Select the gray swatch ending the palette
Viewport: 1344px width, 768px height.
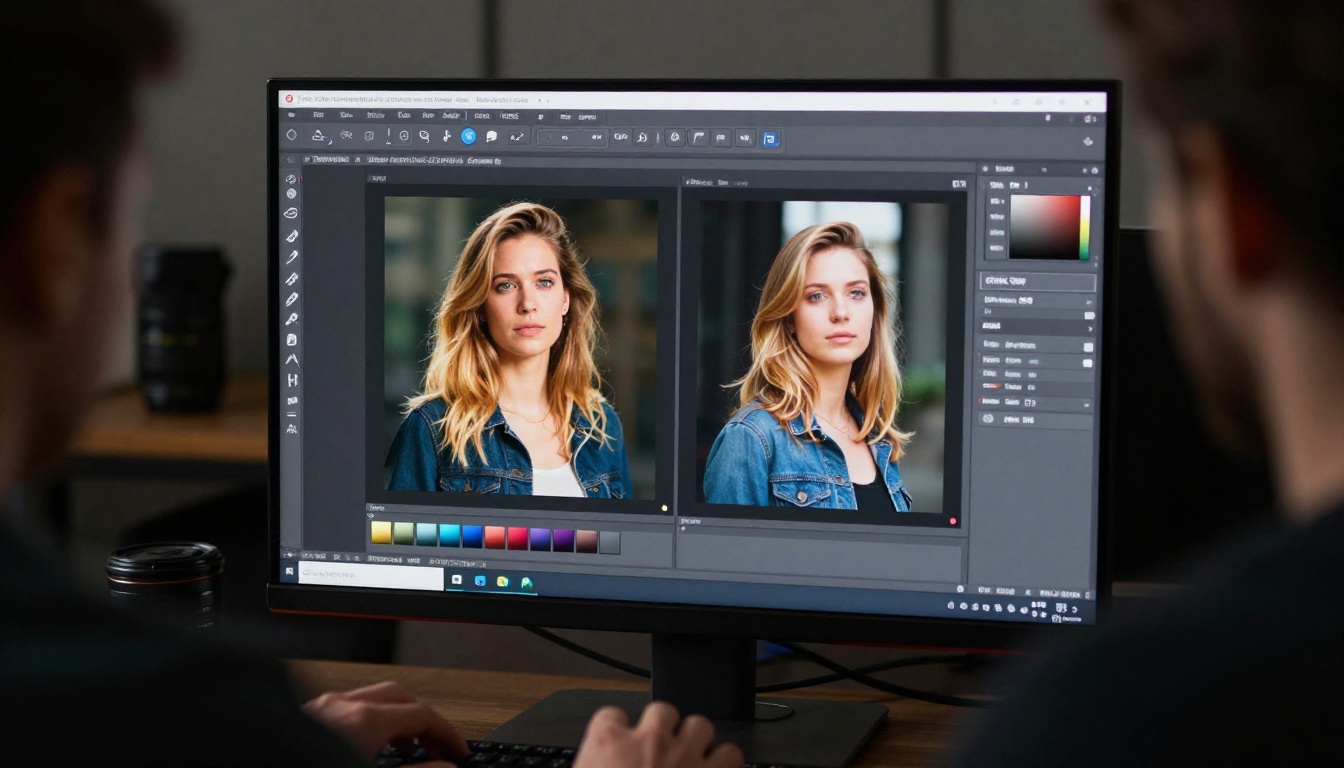(x=609, y=542)
